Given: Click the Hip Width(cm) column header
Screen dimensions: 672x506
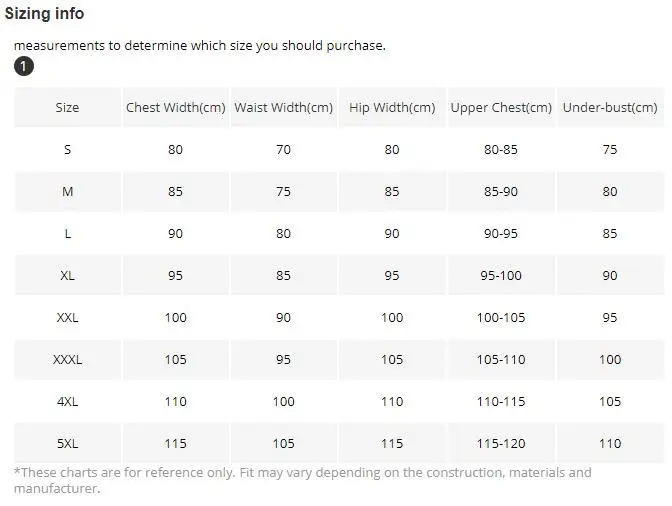Looking at the screenshot, I should click(392, 107).
